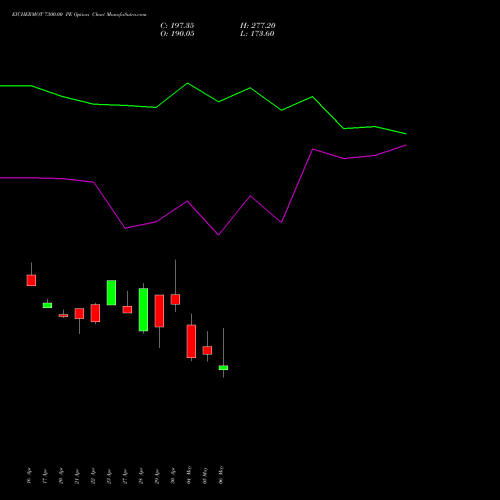Select the 21 Apr date label
Screen dimensions: 500x500
click(x=77, y=475)
